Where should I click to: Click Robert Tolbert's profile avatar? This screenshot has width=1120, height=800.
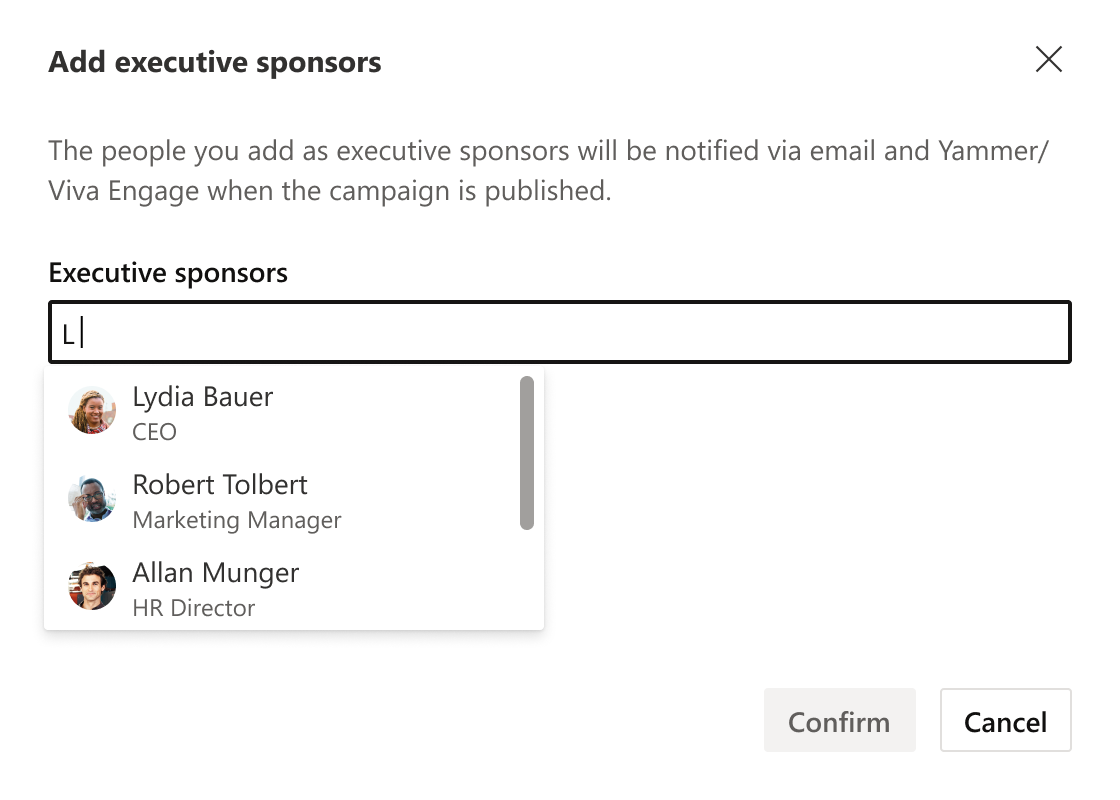91,498
